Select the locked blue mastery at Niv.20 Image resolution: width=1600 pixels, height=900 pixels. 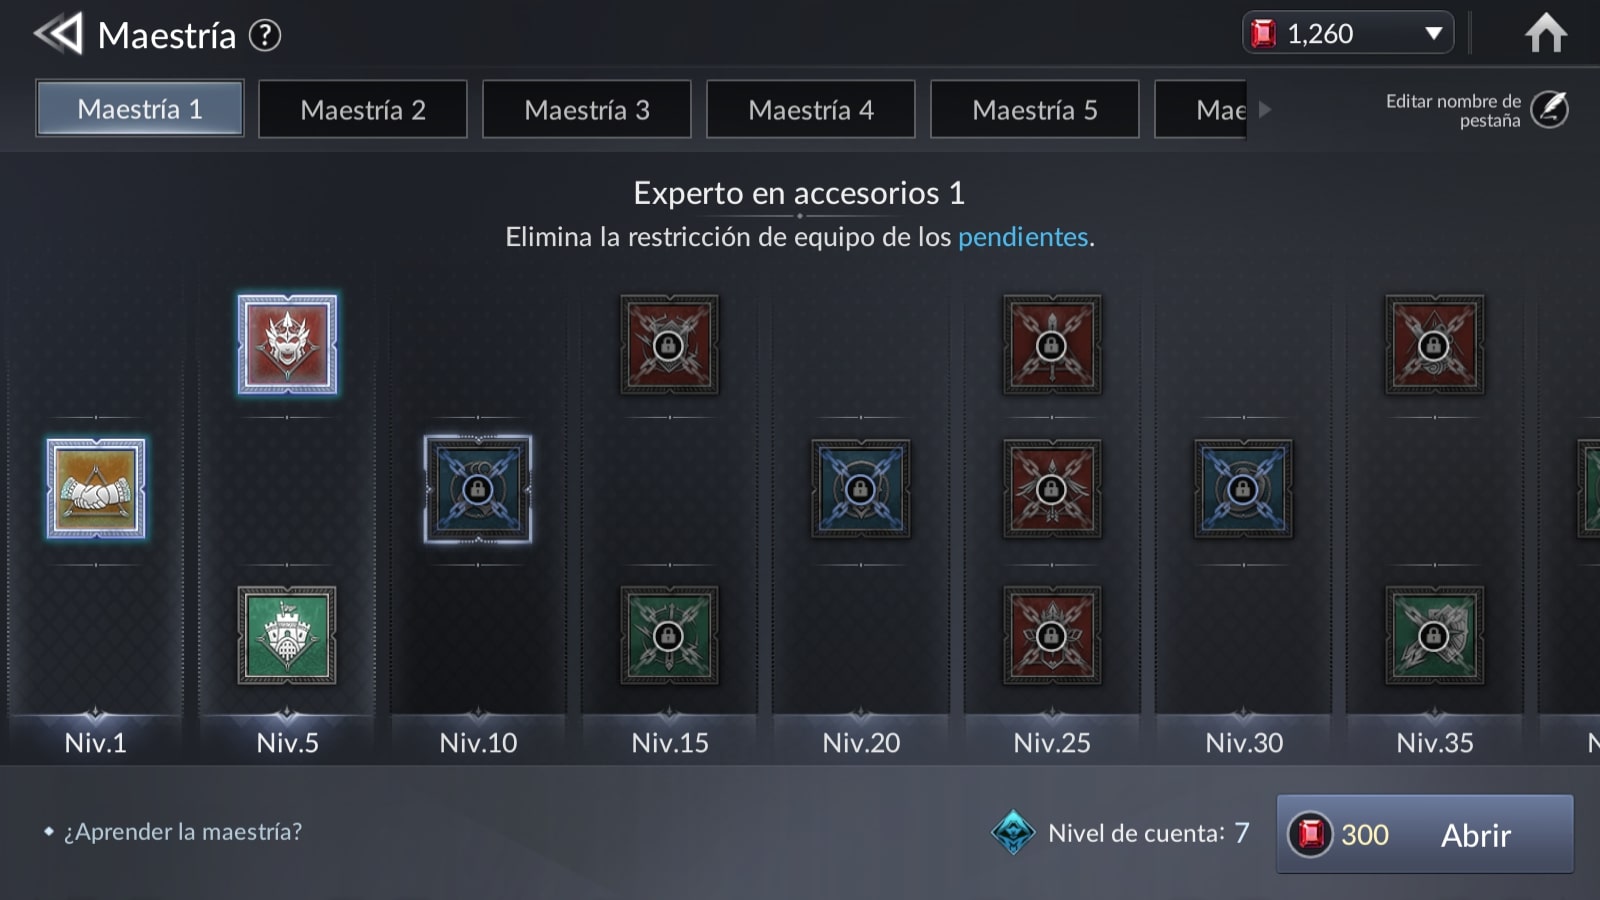[860, 489]
